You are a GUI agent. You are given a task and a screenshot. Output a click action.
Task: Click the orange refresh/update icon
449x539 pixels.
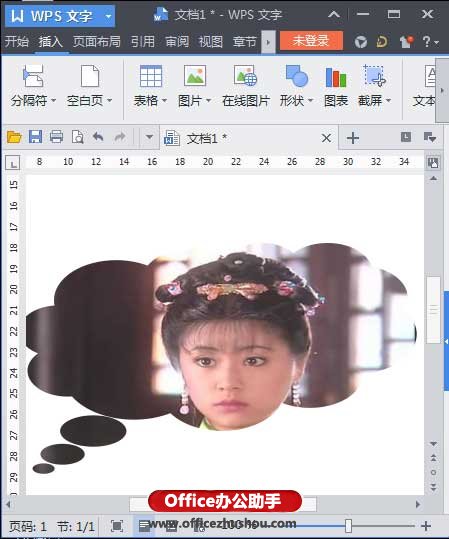[x=382, y=42]
